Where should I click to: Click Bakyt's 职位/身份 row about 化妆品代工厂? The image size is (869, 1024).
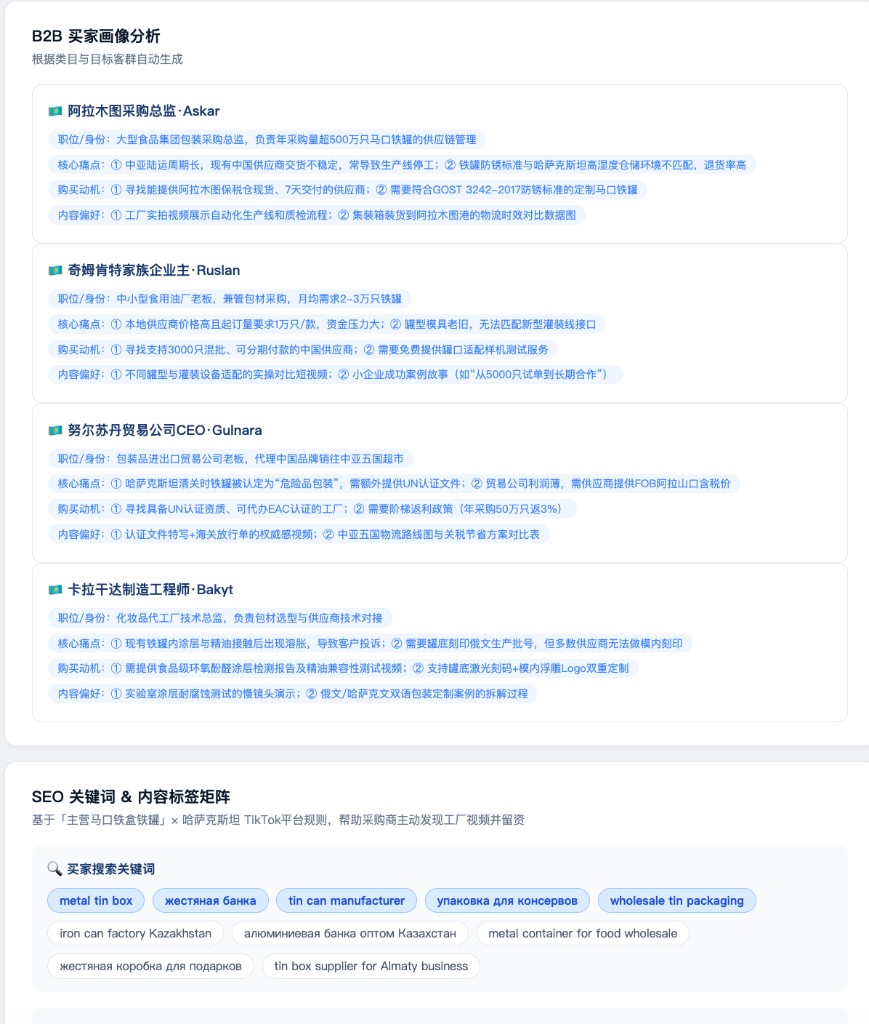(x=220, y=618)
